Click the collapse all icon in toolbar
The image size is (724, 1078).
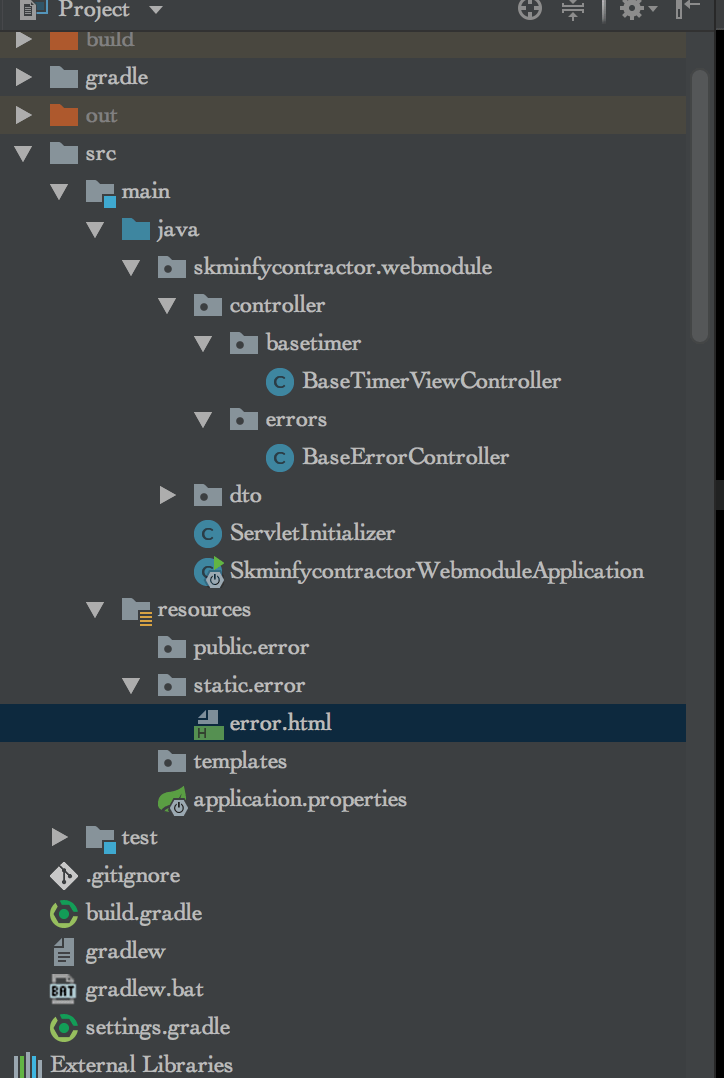point(573,10)
